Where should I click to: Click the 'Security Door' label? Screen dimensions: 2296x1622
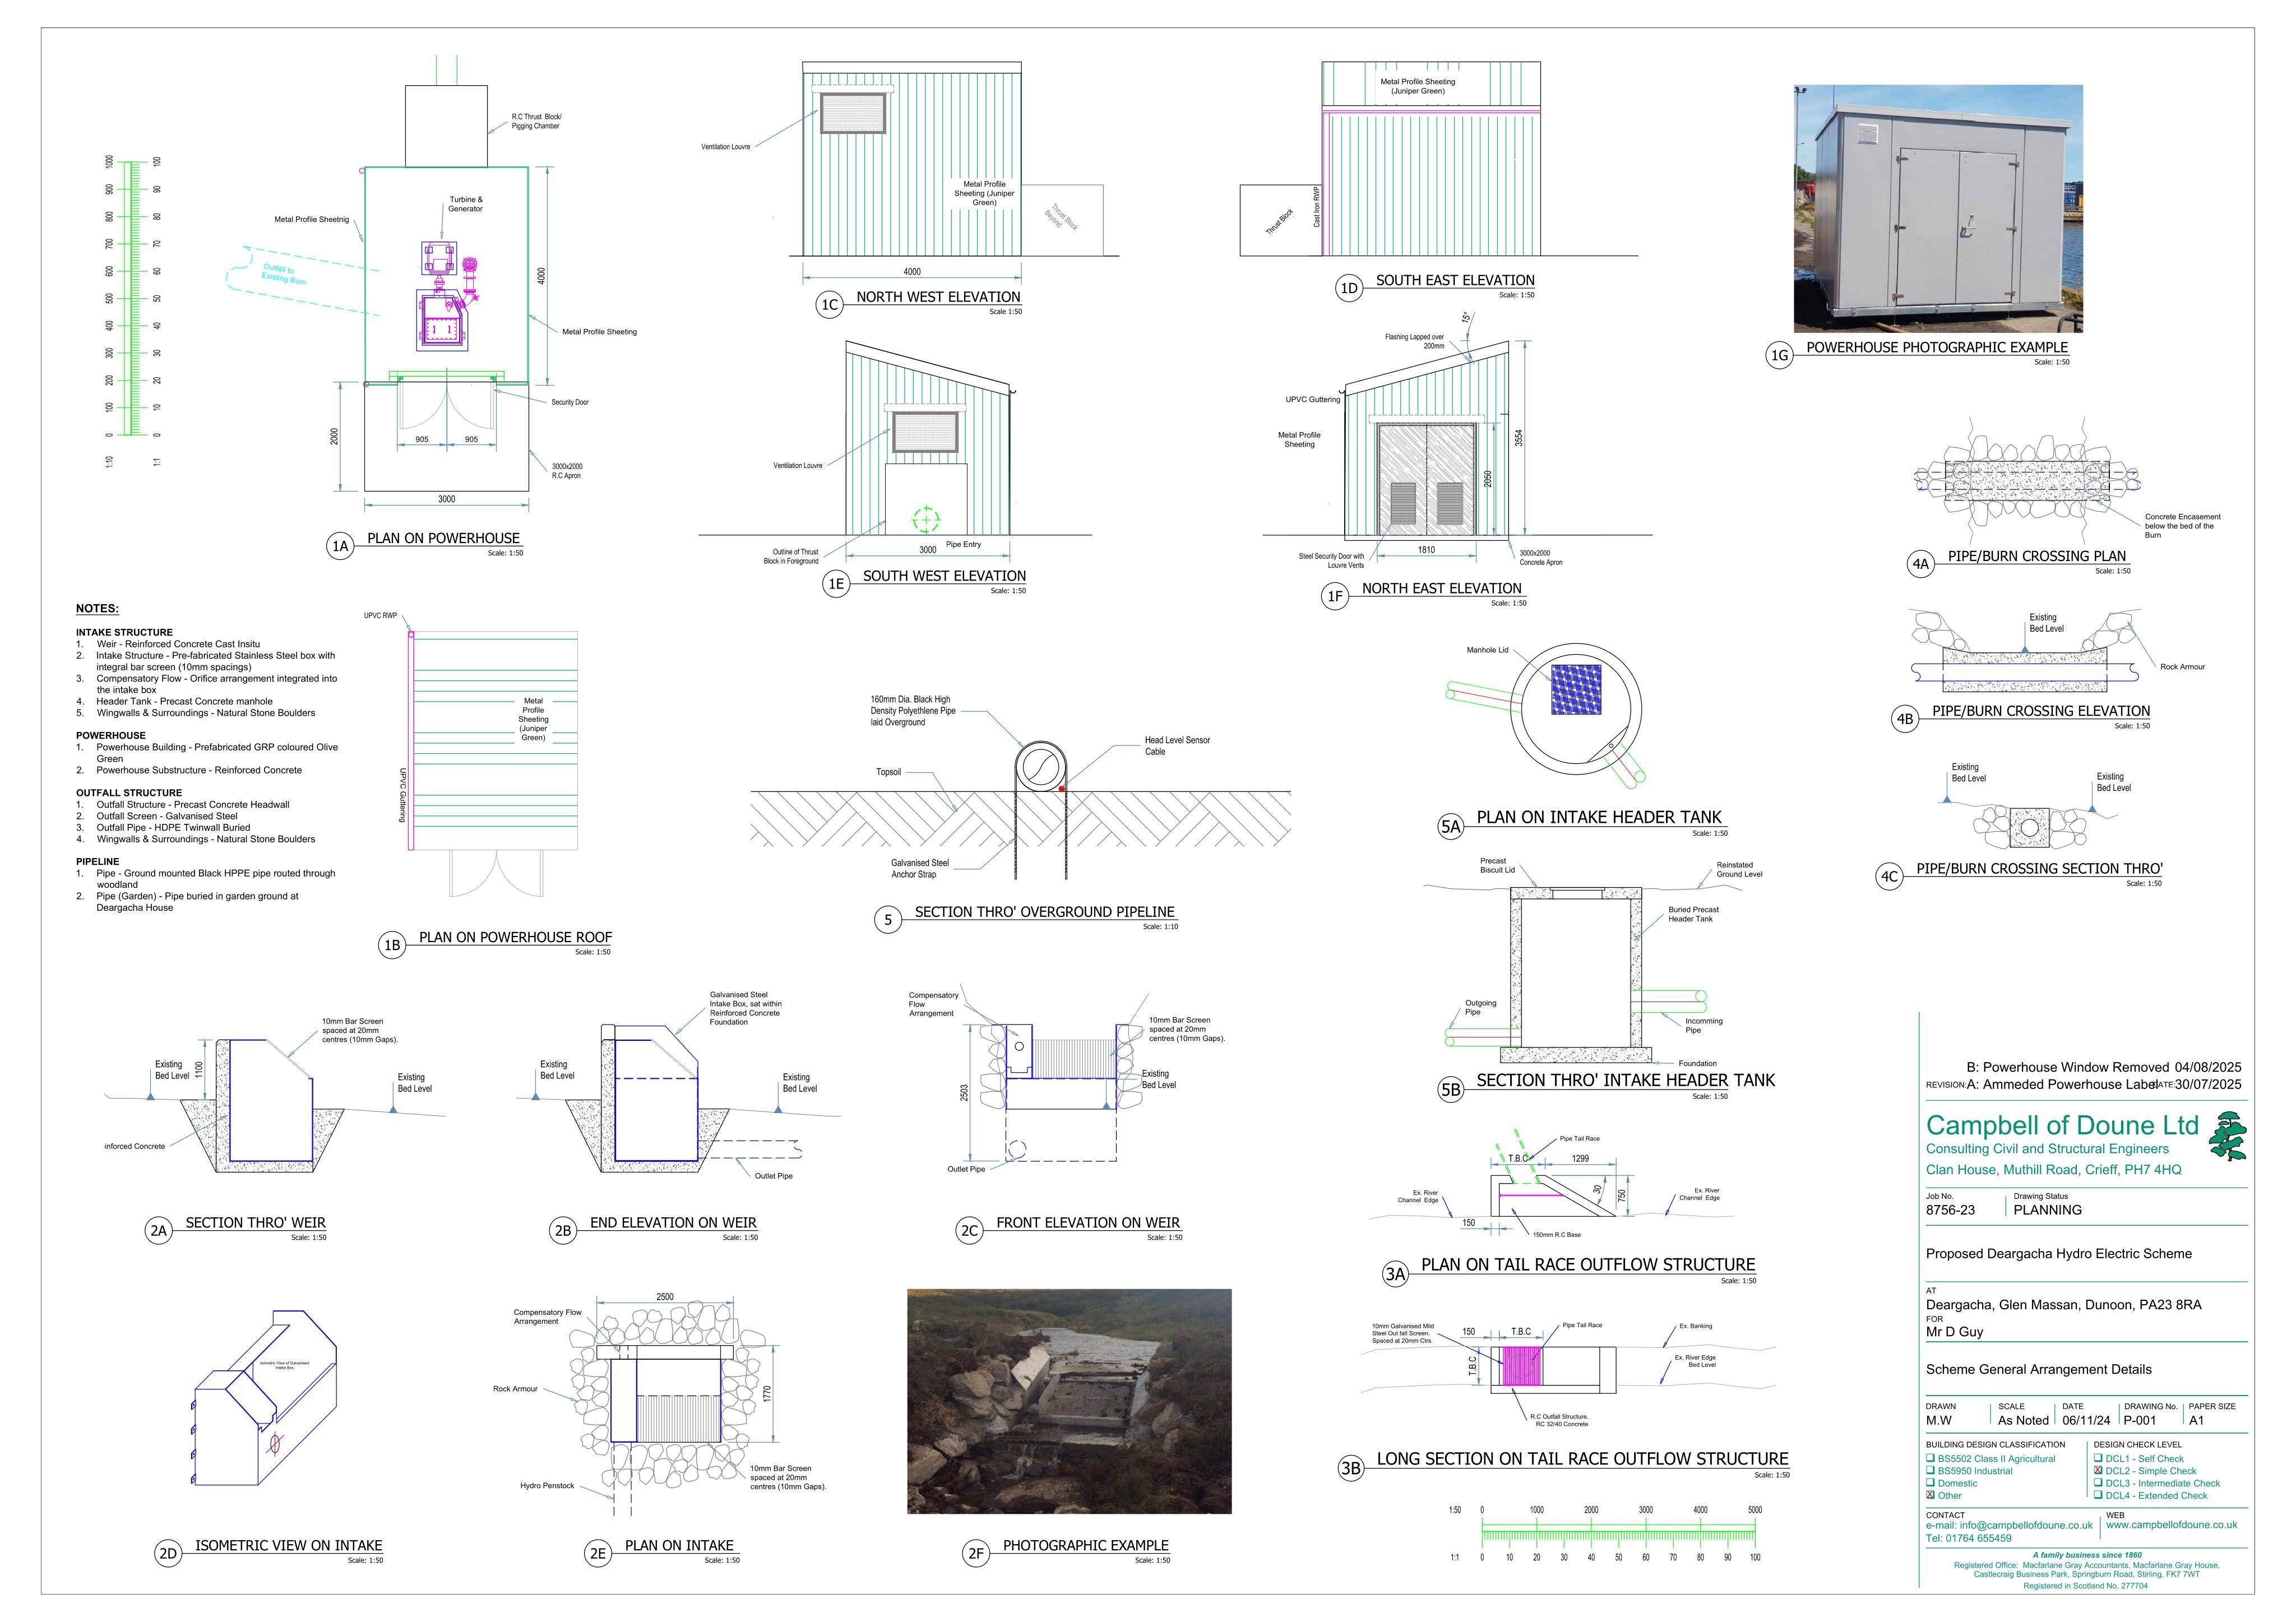pos(570,402)
